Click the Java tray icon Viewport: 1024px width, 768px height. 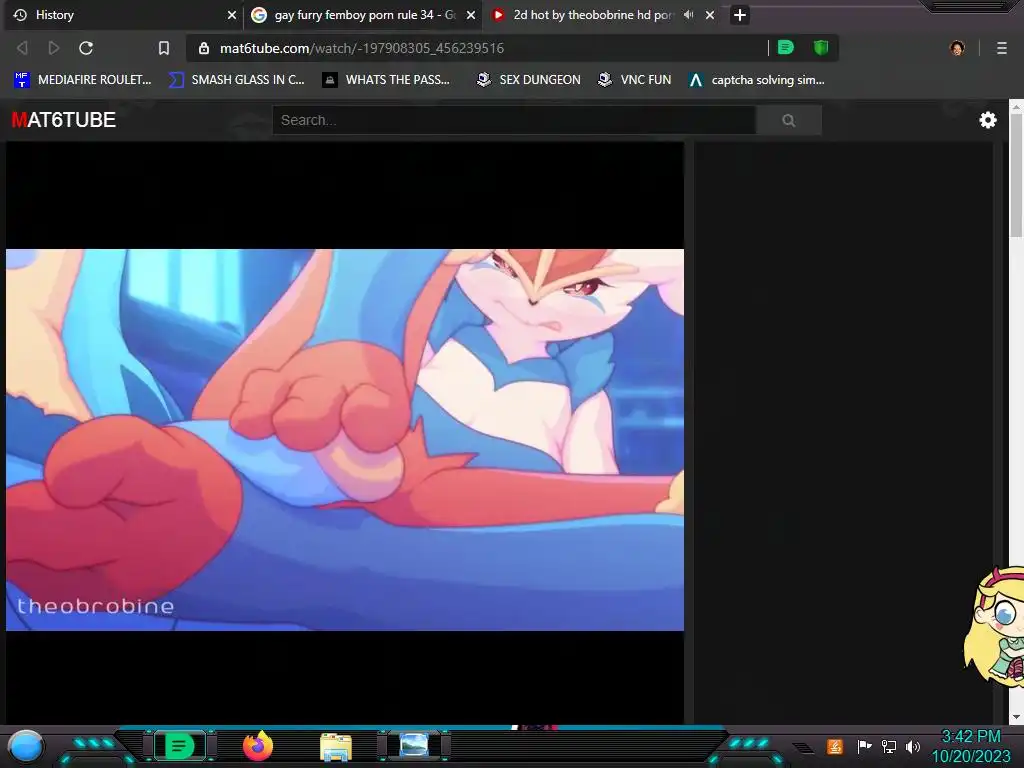835,746
